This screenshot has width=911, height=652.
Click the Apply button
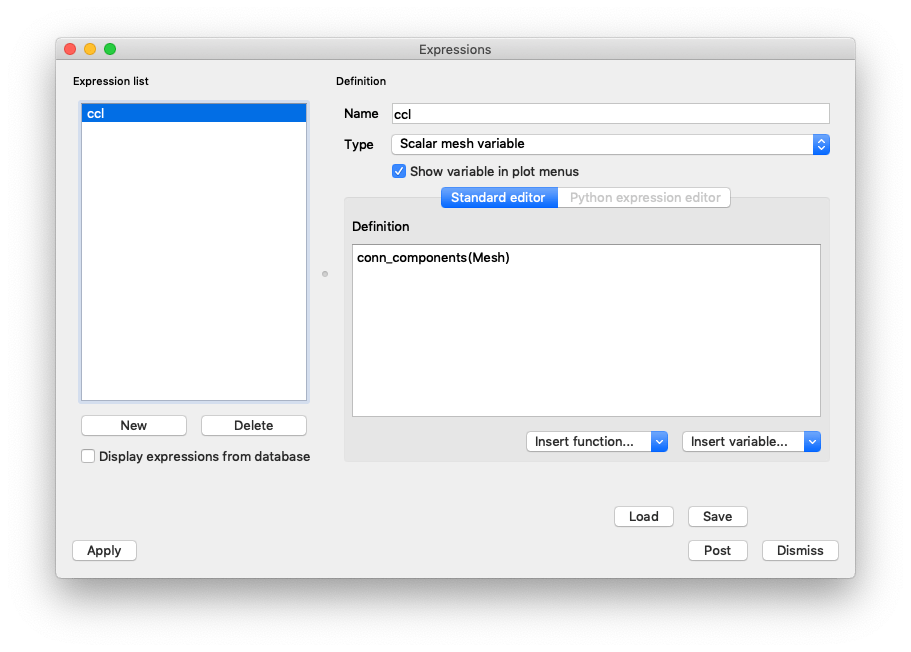click(x=105, y=550)
